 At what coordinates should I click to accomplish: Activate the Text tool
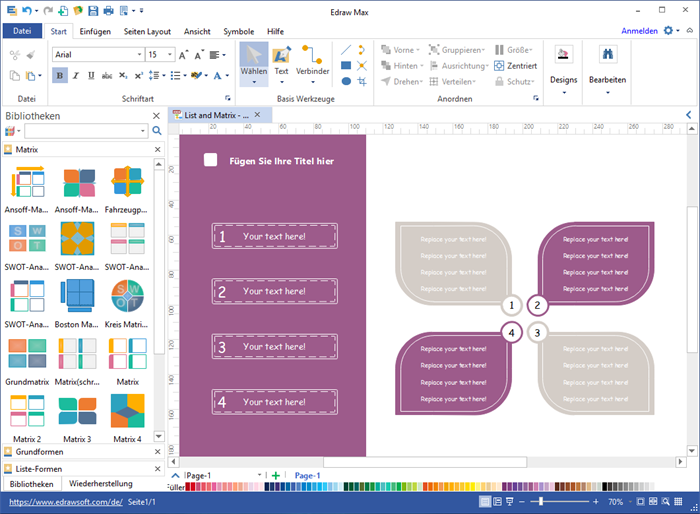pos(282,60)
